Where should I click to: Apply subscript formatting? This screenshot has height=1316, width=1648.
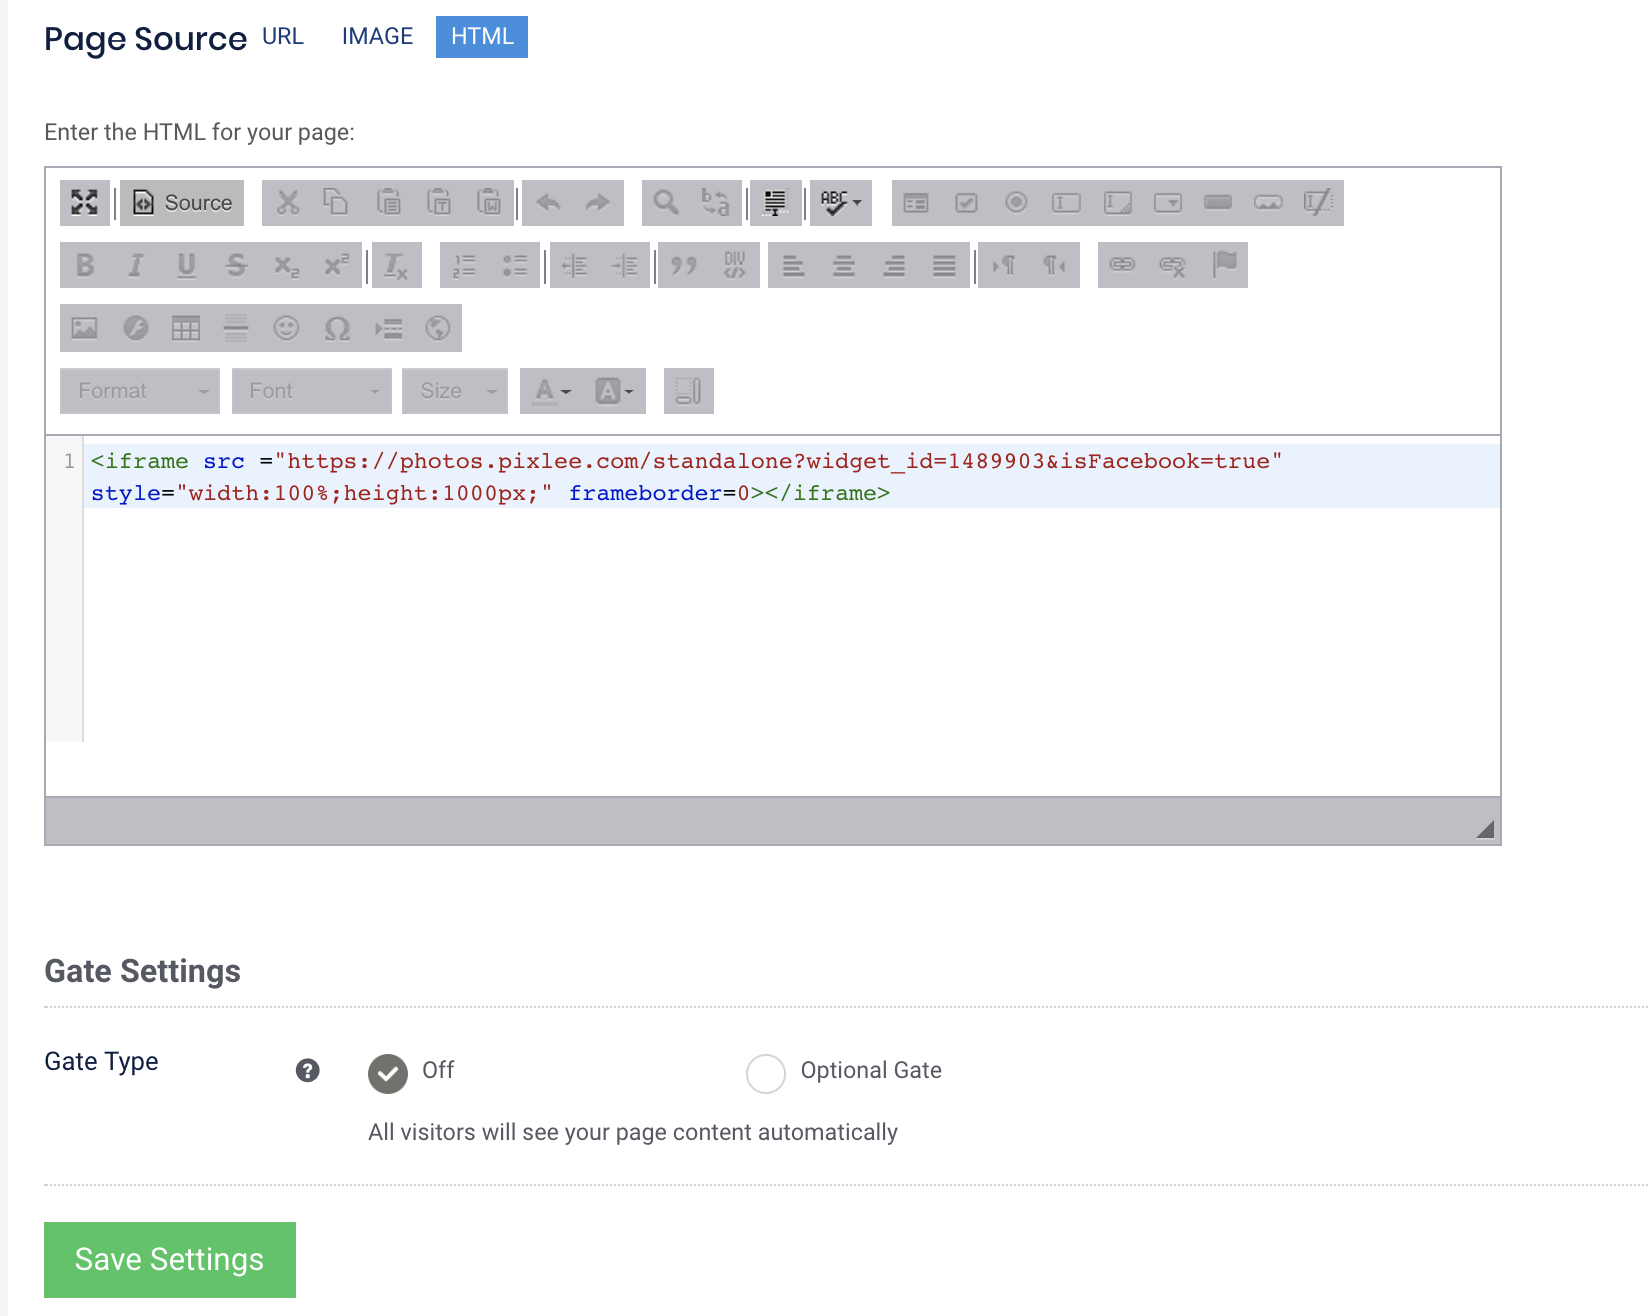[287, 265]
